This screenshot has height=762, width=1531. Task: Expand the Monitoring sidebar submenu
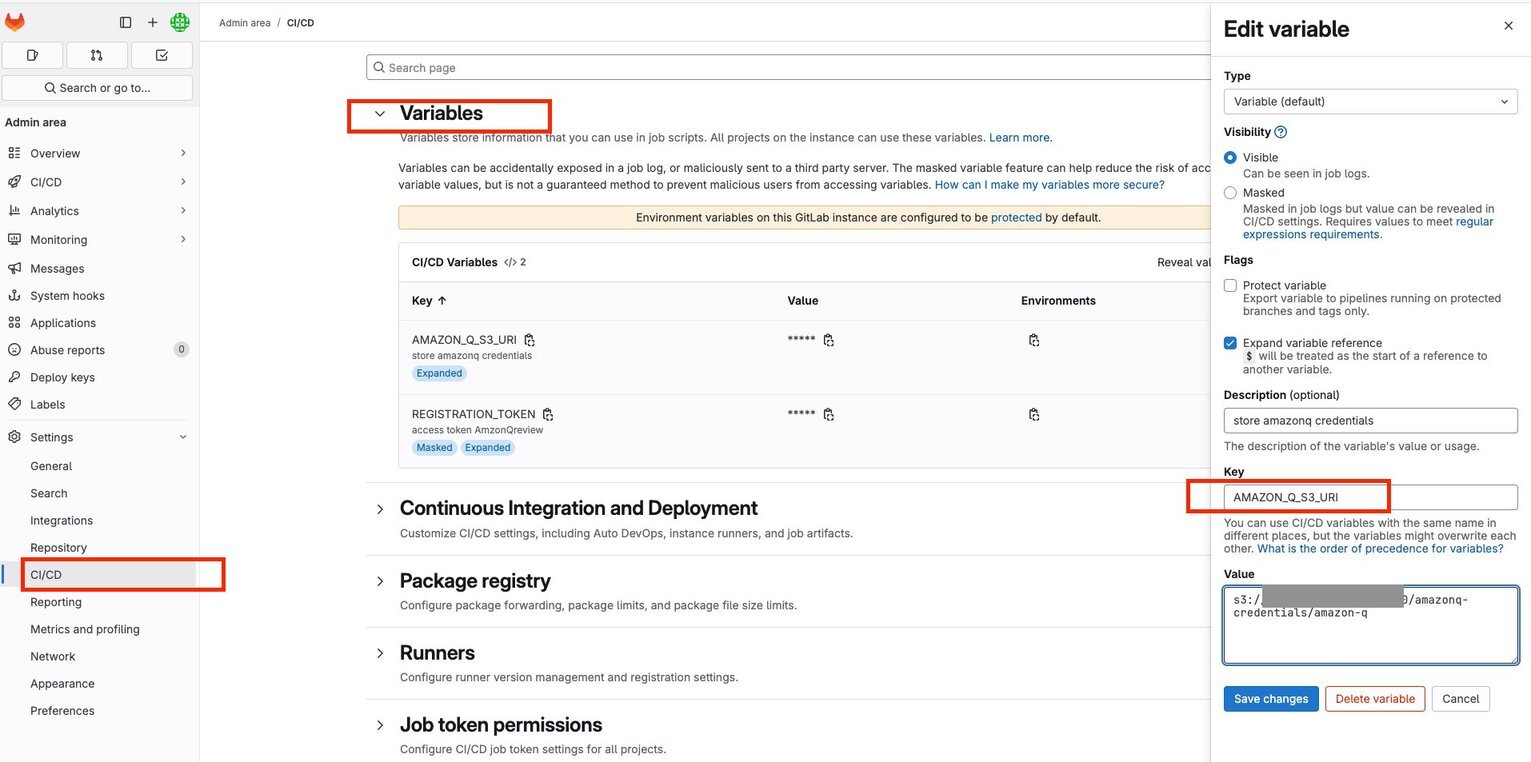[x=183, y=240]
